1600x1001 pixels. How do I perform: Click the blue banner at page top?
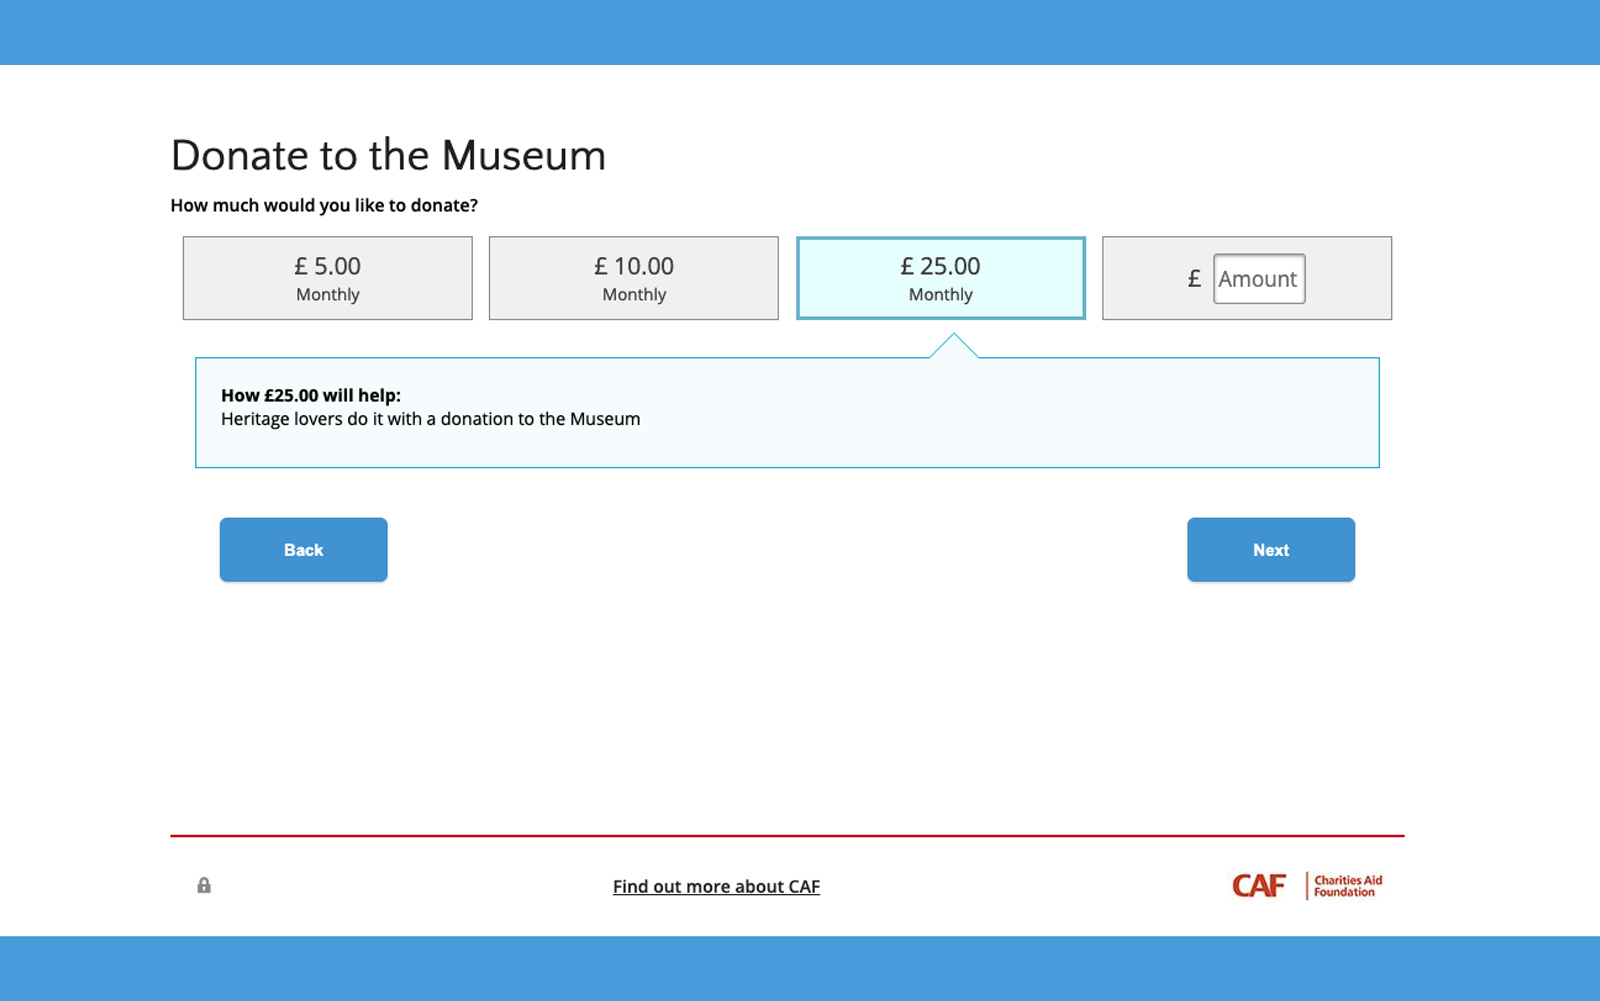coord(800,32)
